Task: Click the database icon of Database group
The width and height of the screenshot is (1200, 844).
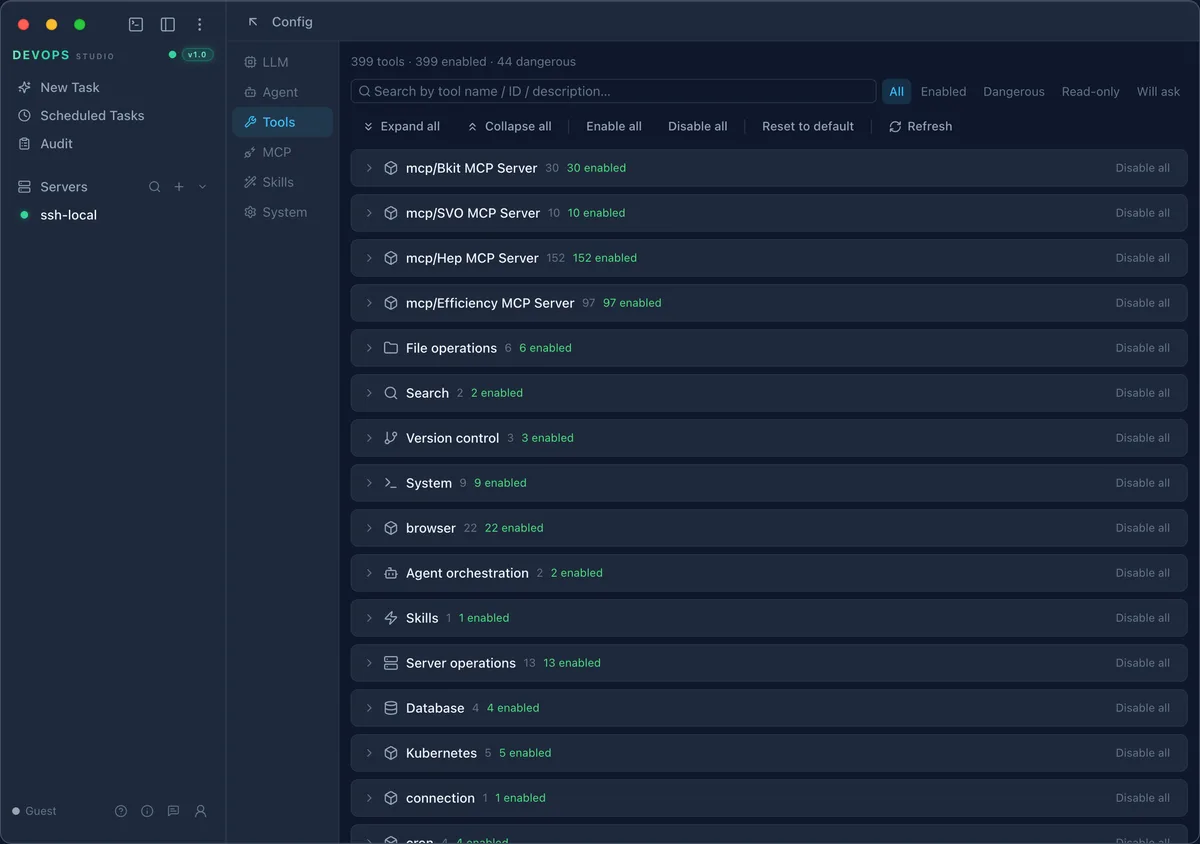Action: [x=391, y=708]
